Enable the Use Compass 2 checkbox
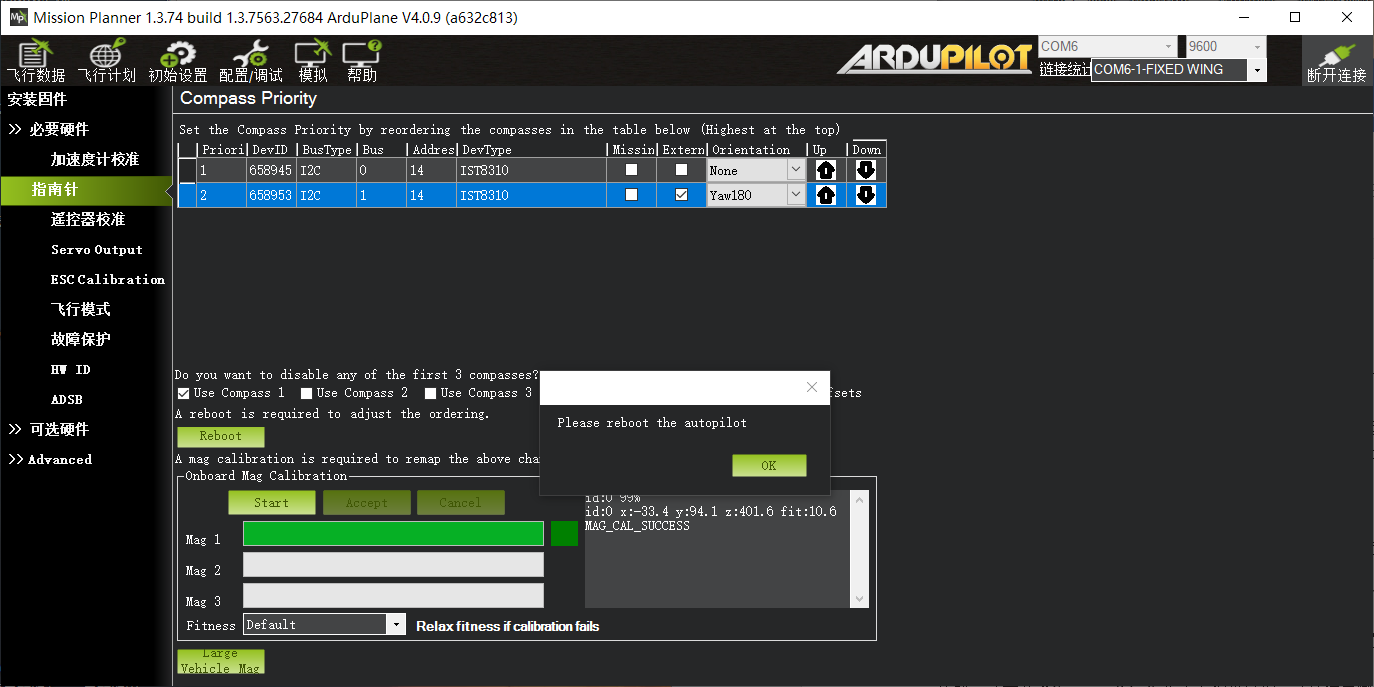The image size is (1374, 687). coord(306,392)
